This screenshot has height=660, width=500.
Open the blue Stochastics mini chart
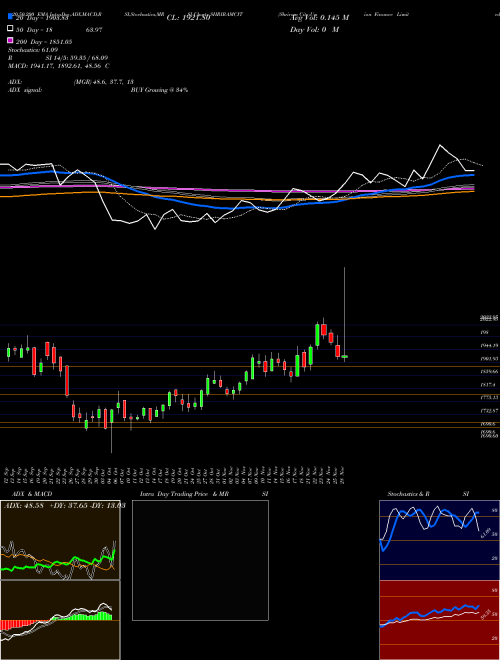pos(439,540)
